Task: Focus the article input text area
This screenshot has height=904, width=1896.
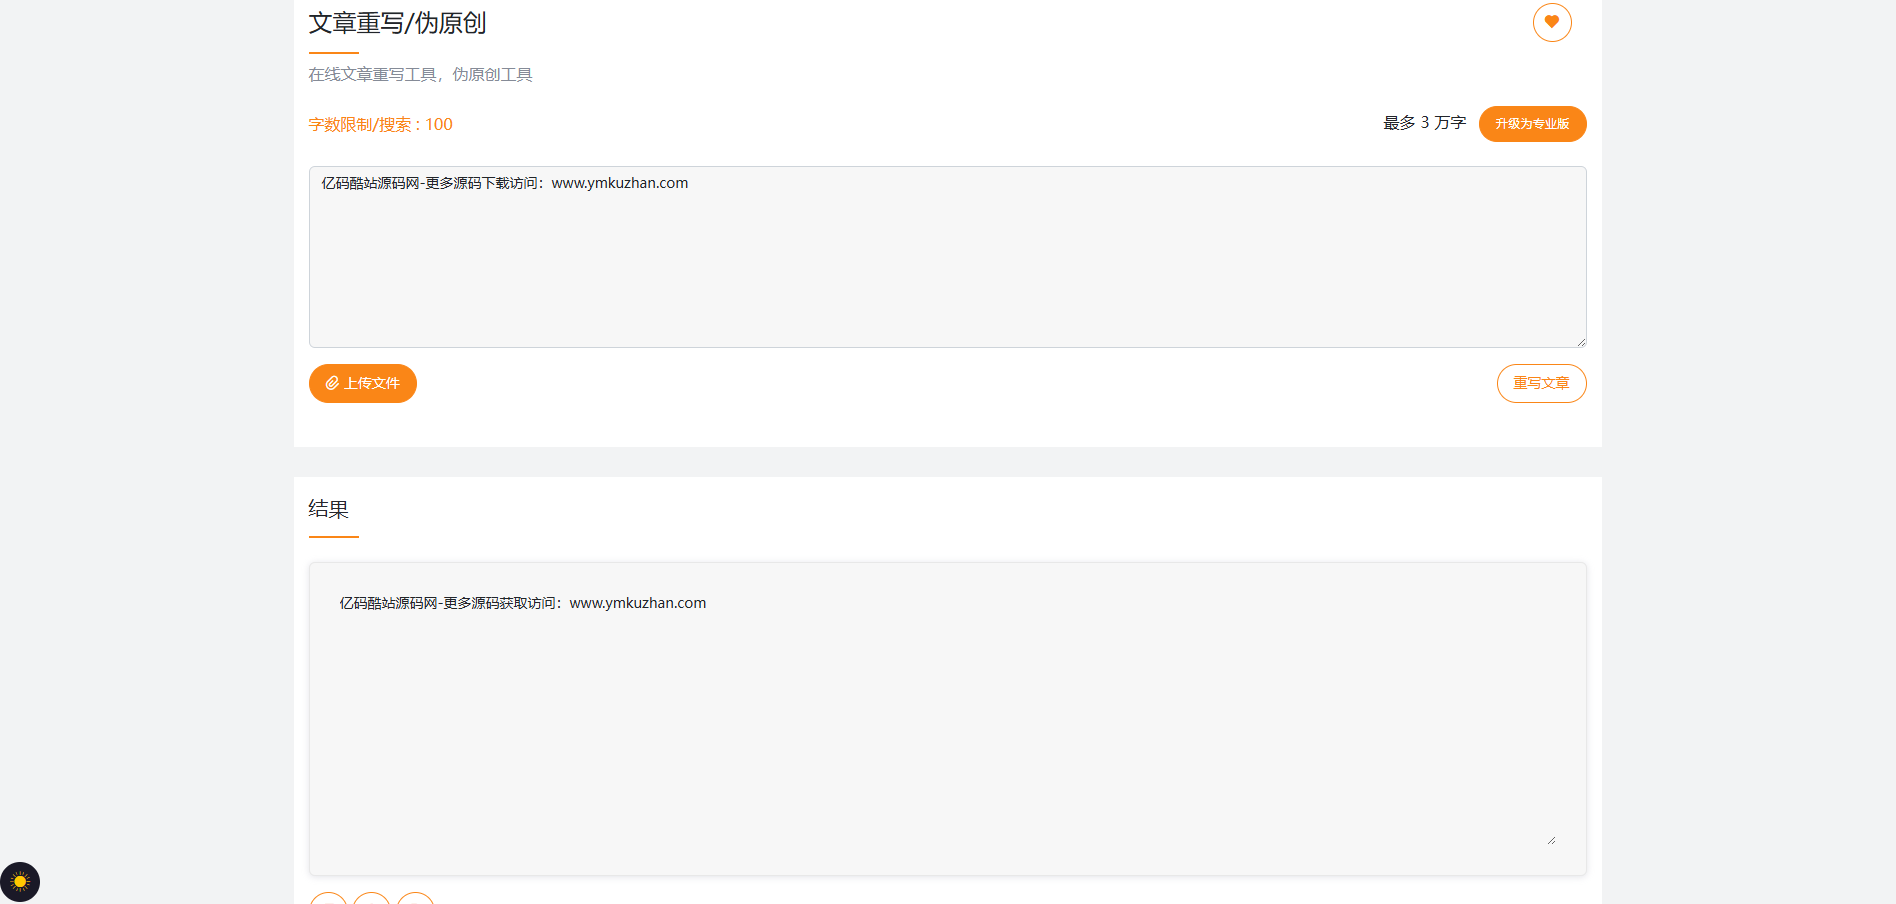Action: tap(947, 265)
